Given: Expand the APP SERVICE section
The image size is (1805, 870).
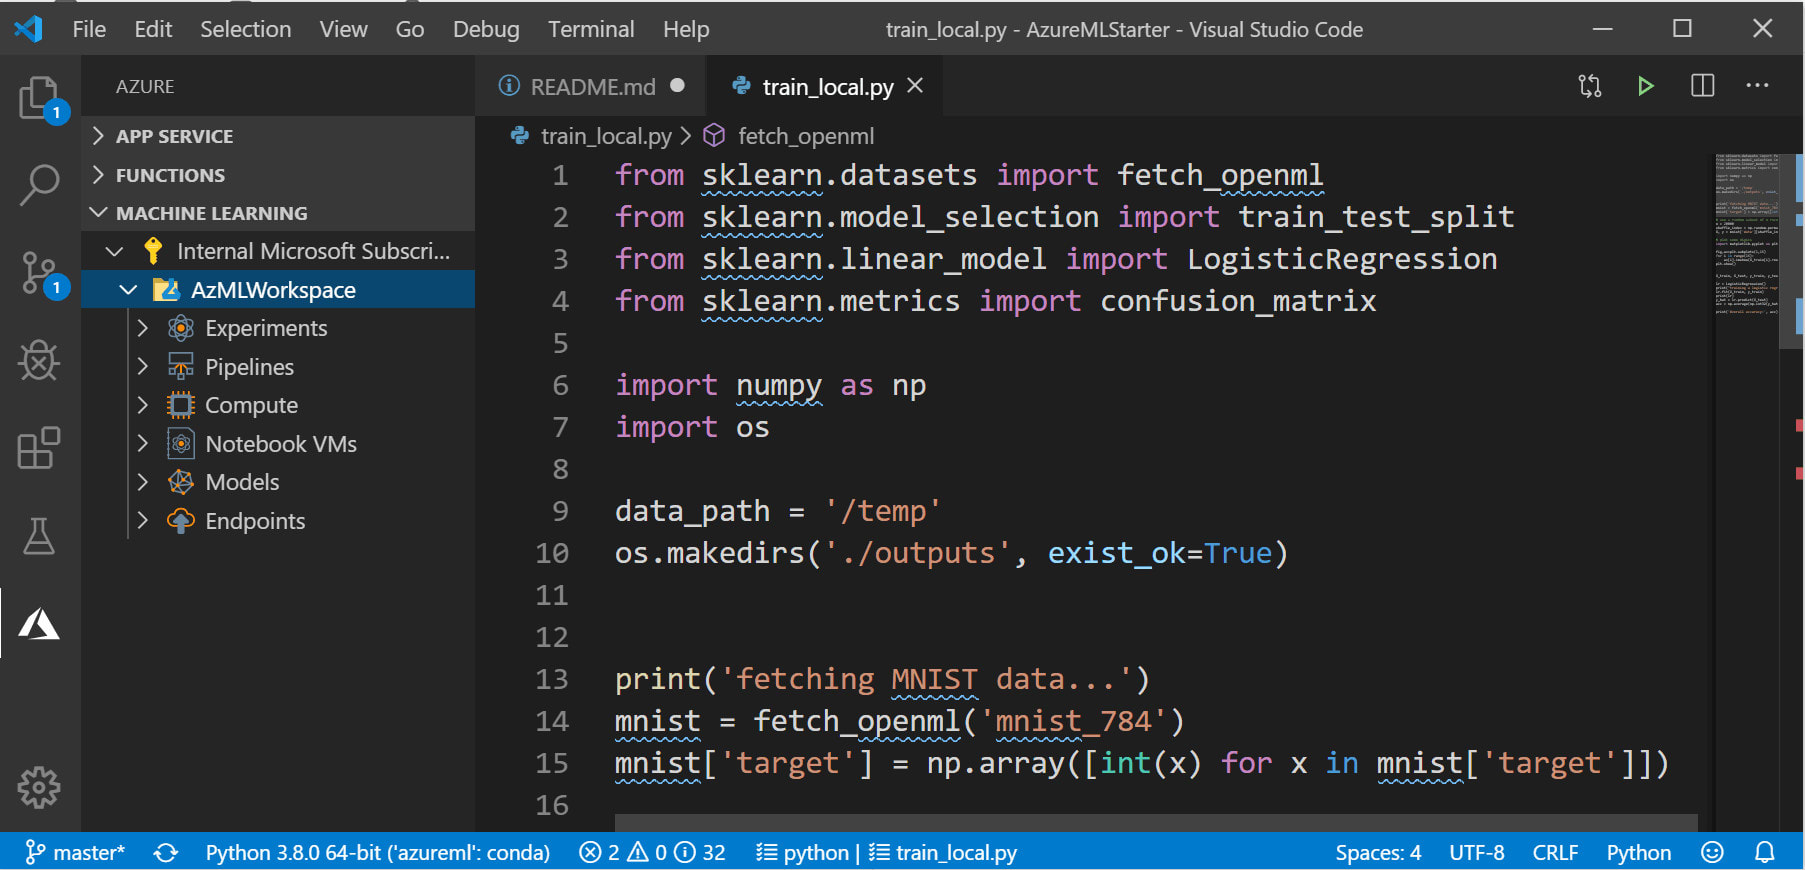Looking at the screenshot, I should pos(174,136).
